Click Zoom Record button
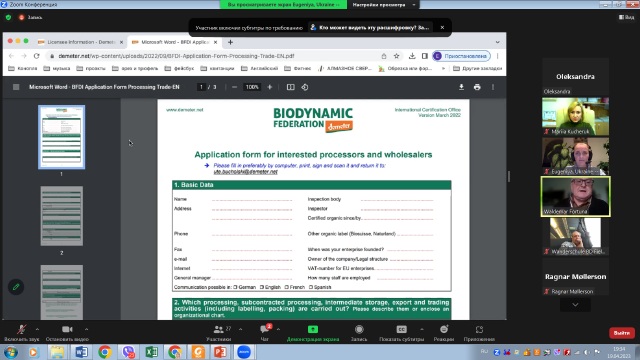Screen dimensions: 640x360 [359, 329]
